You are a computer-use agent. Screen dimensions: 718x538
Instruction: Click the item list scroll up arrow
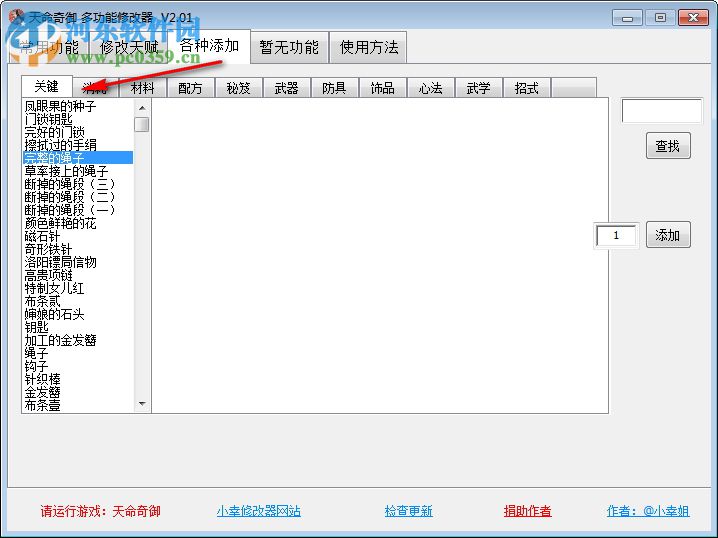tap(142, 108)
